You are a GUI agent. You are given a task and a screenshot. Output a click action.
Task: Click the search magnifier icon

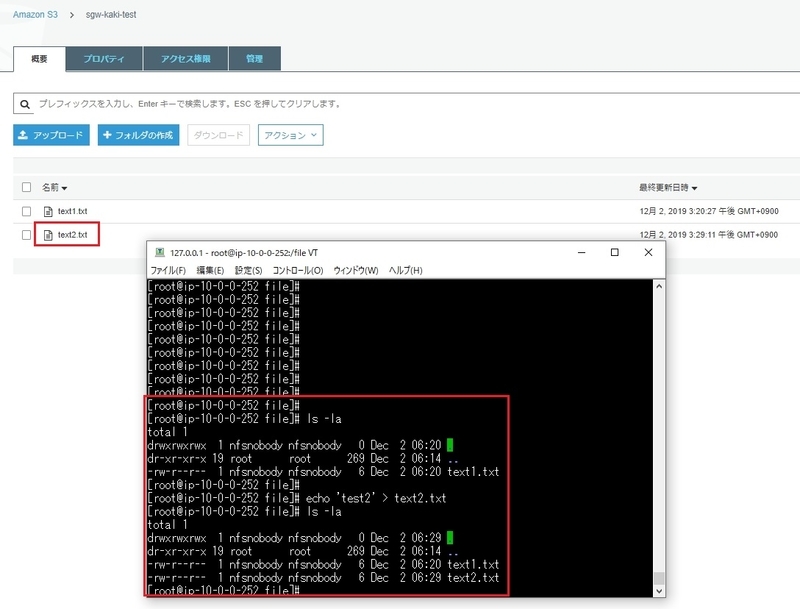(24, 105)
